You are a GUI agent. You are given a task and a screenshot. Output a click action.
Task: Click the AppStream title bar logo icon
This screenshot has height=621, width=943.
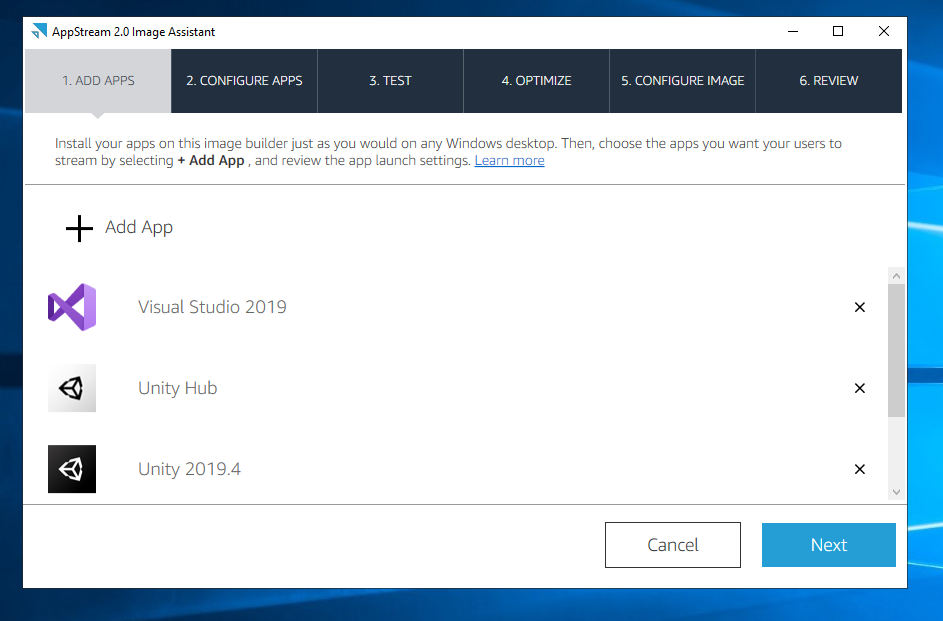pyautogui.click(x=39, y=31)
